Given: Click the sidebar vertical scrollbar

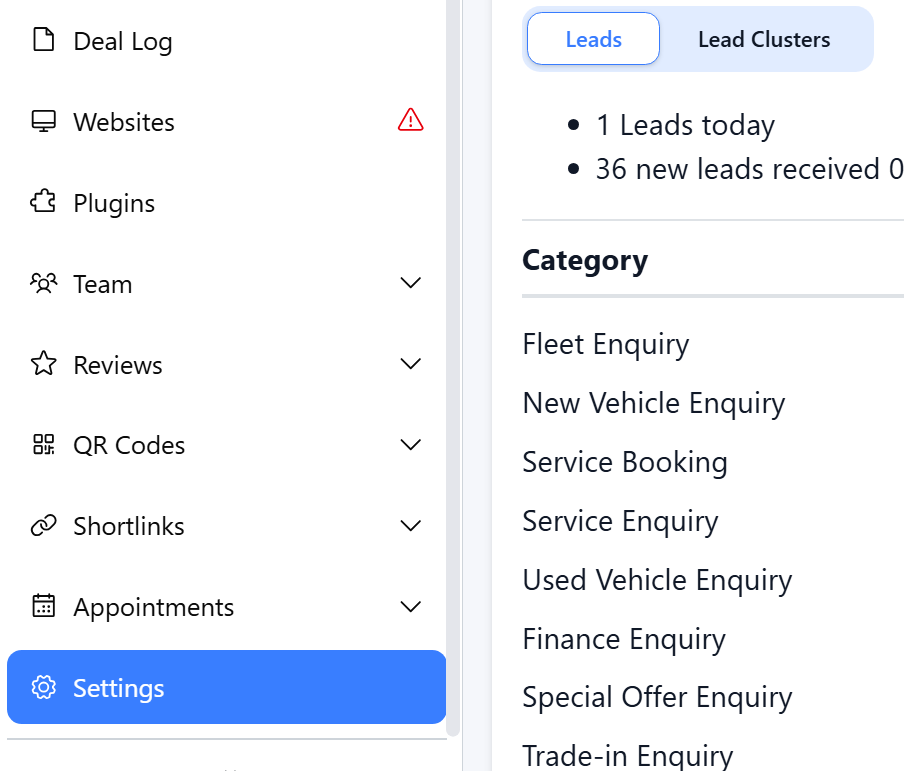Looking at the screenshot, I should (453, 360).
